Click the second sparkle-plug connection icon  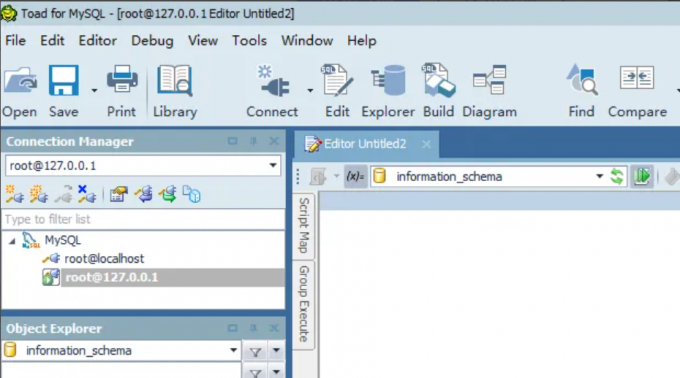tap(39, 194)
